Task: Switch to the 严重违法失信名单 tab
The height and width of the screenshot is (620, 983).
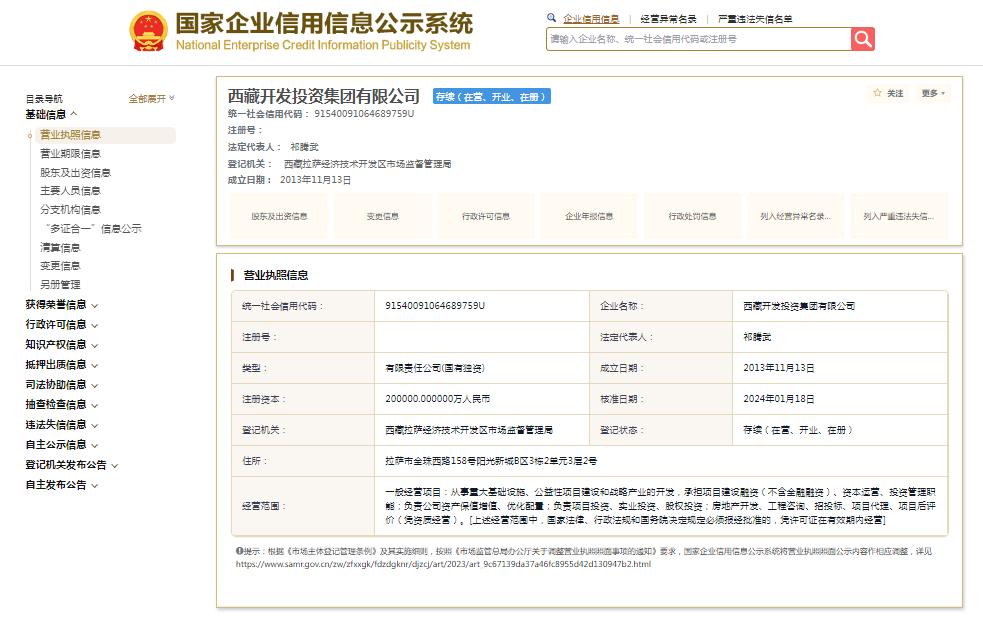Action: tap(755, 19)
